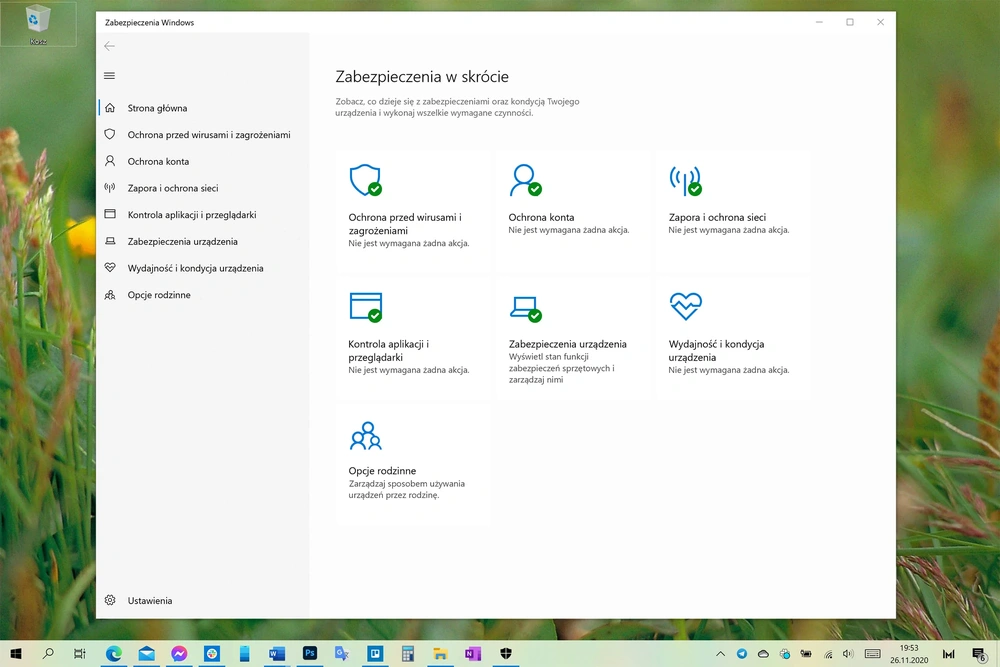The width and height of the screenshot is (1000, 667).
Task: Open the Zapora i ochrona sieci tile title
Action: pos(717,217)
